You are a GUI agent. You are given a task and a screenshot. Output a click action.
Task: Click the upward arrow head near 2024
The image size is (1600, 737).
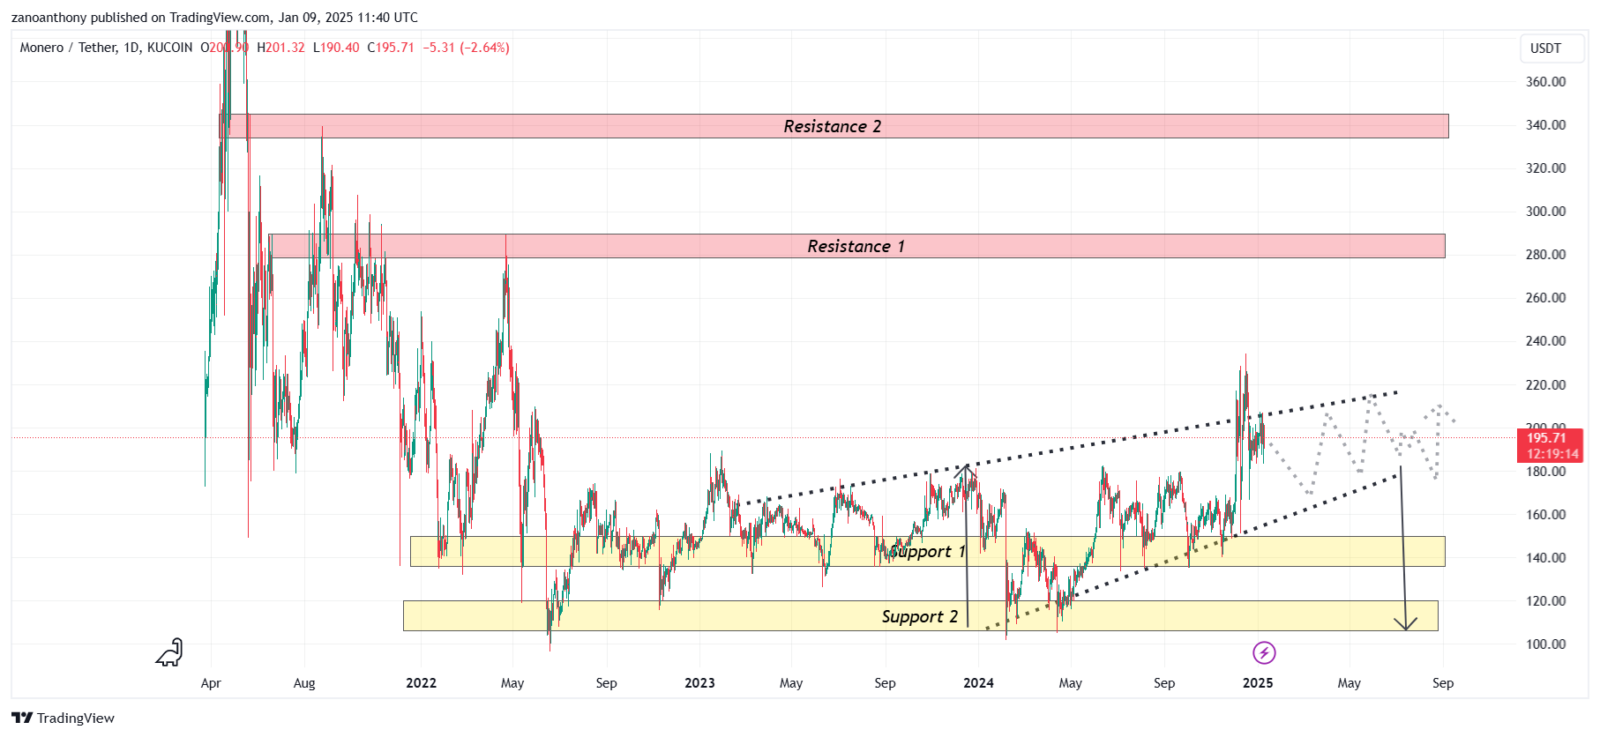[x=966, y=469]
